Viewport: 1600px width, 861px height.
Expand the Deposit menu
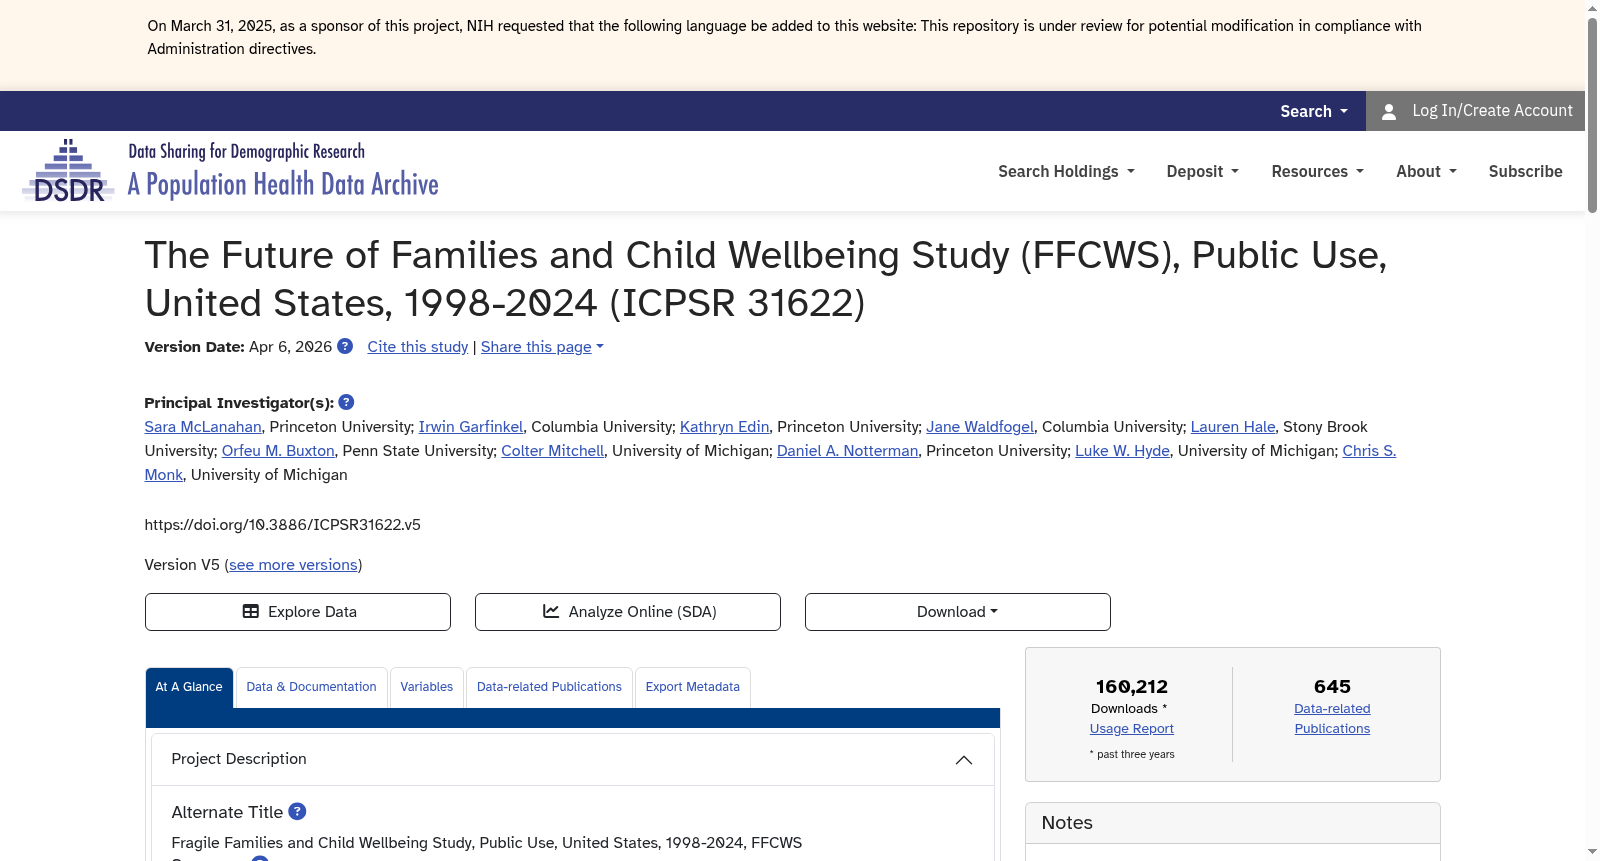[1202, 171]
